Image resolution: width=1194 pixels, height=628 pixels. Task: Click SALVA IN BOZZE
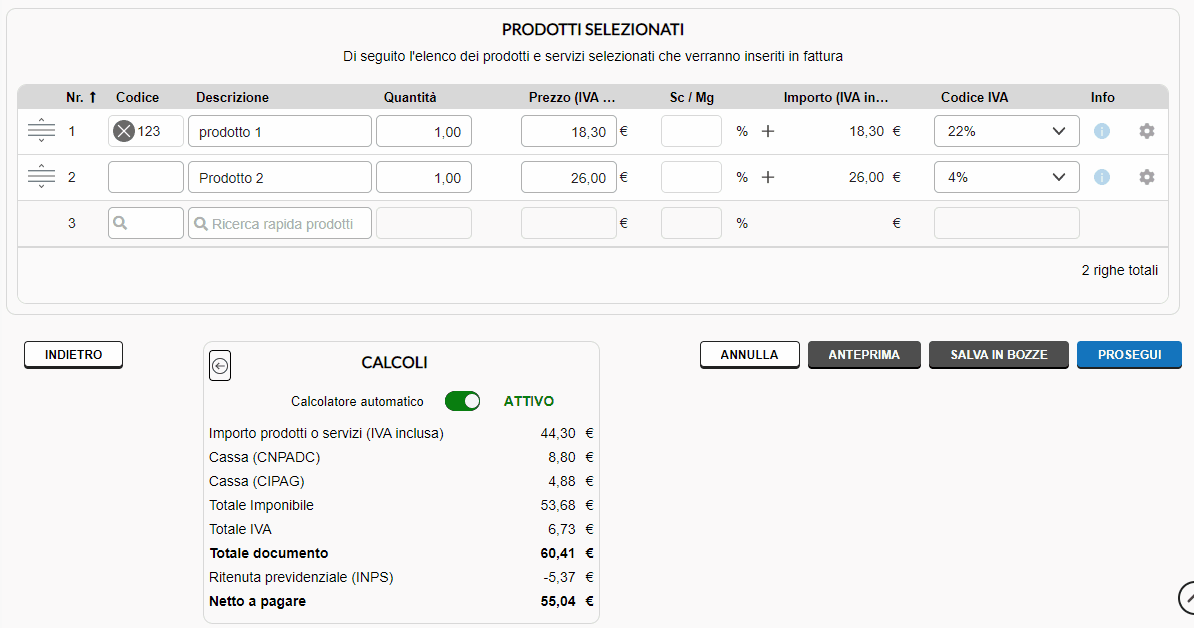pos(999,355)
